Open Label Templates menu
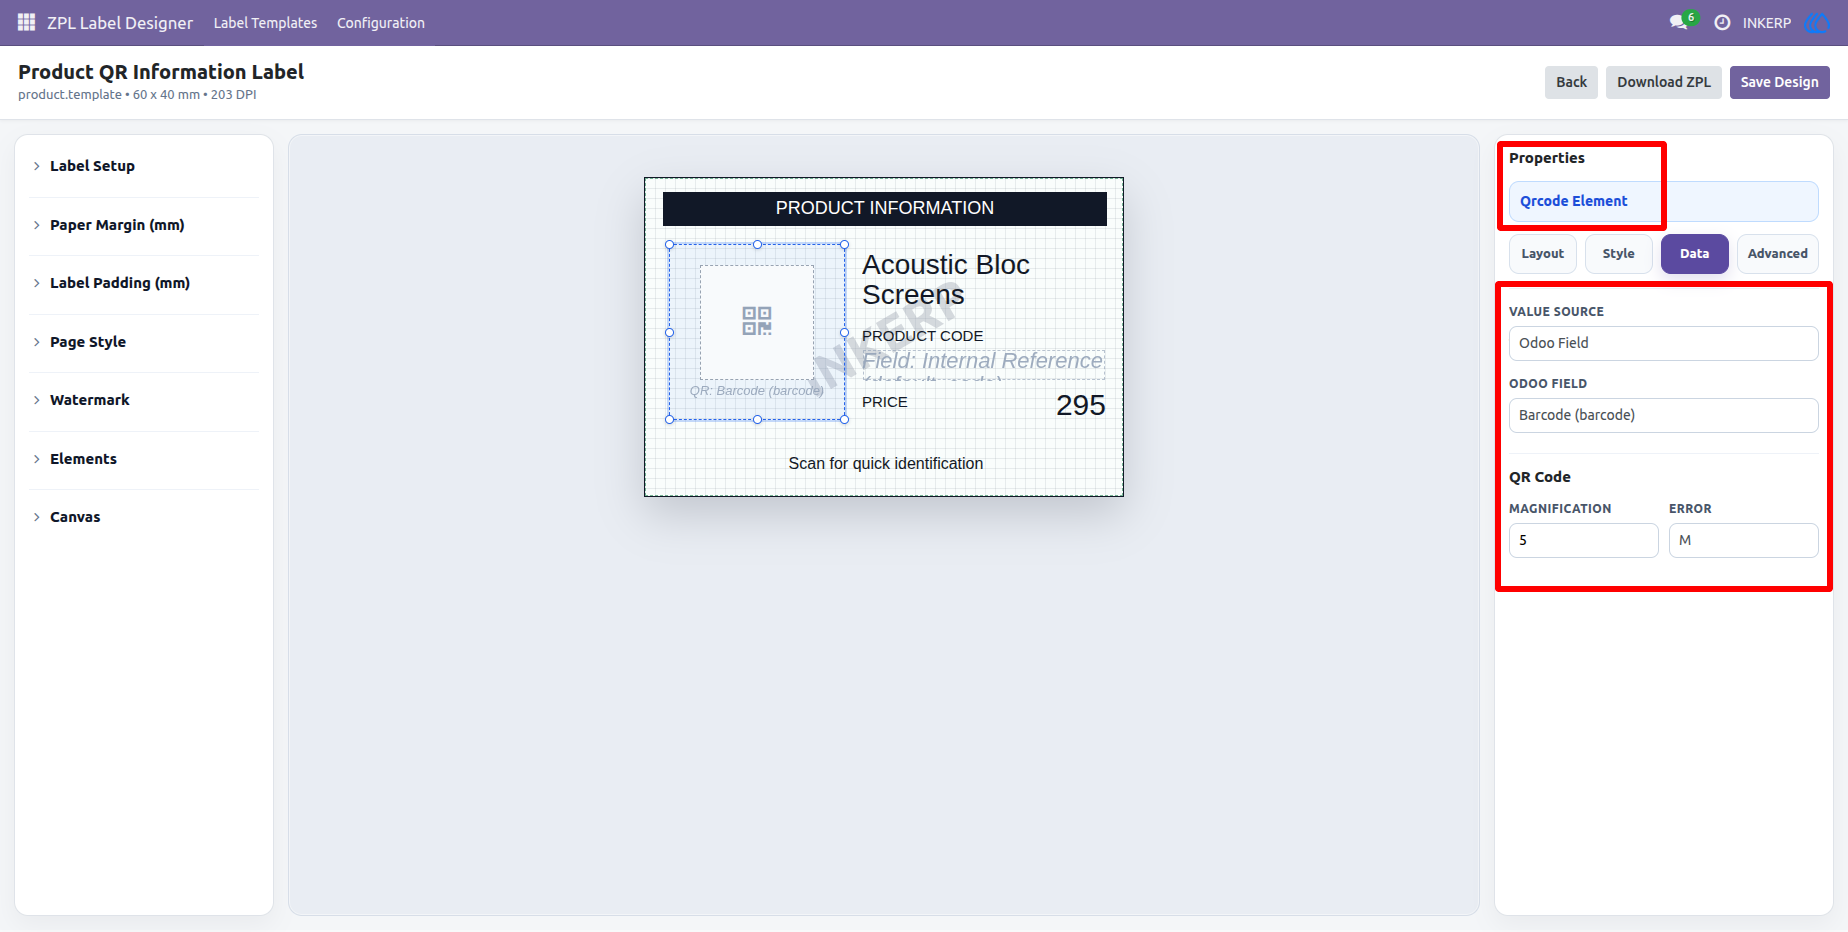Image resolution: width=1848 pixels, height=932 pixels. 265,23
